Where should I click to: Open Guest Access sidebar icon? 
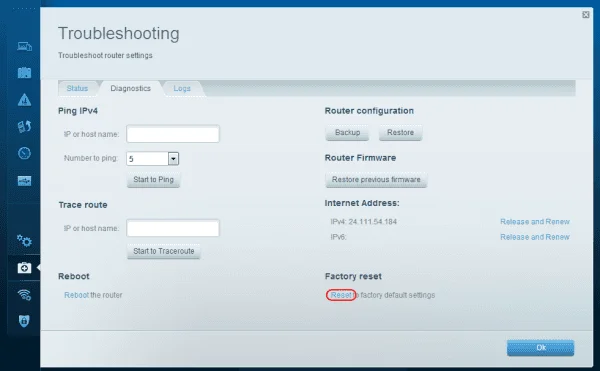24,73
